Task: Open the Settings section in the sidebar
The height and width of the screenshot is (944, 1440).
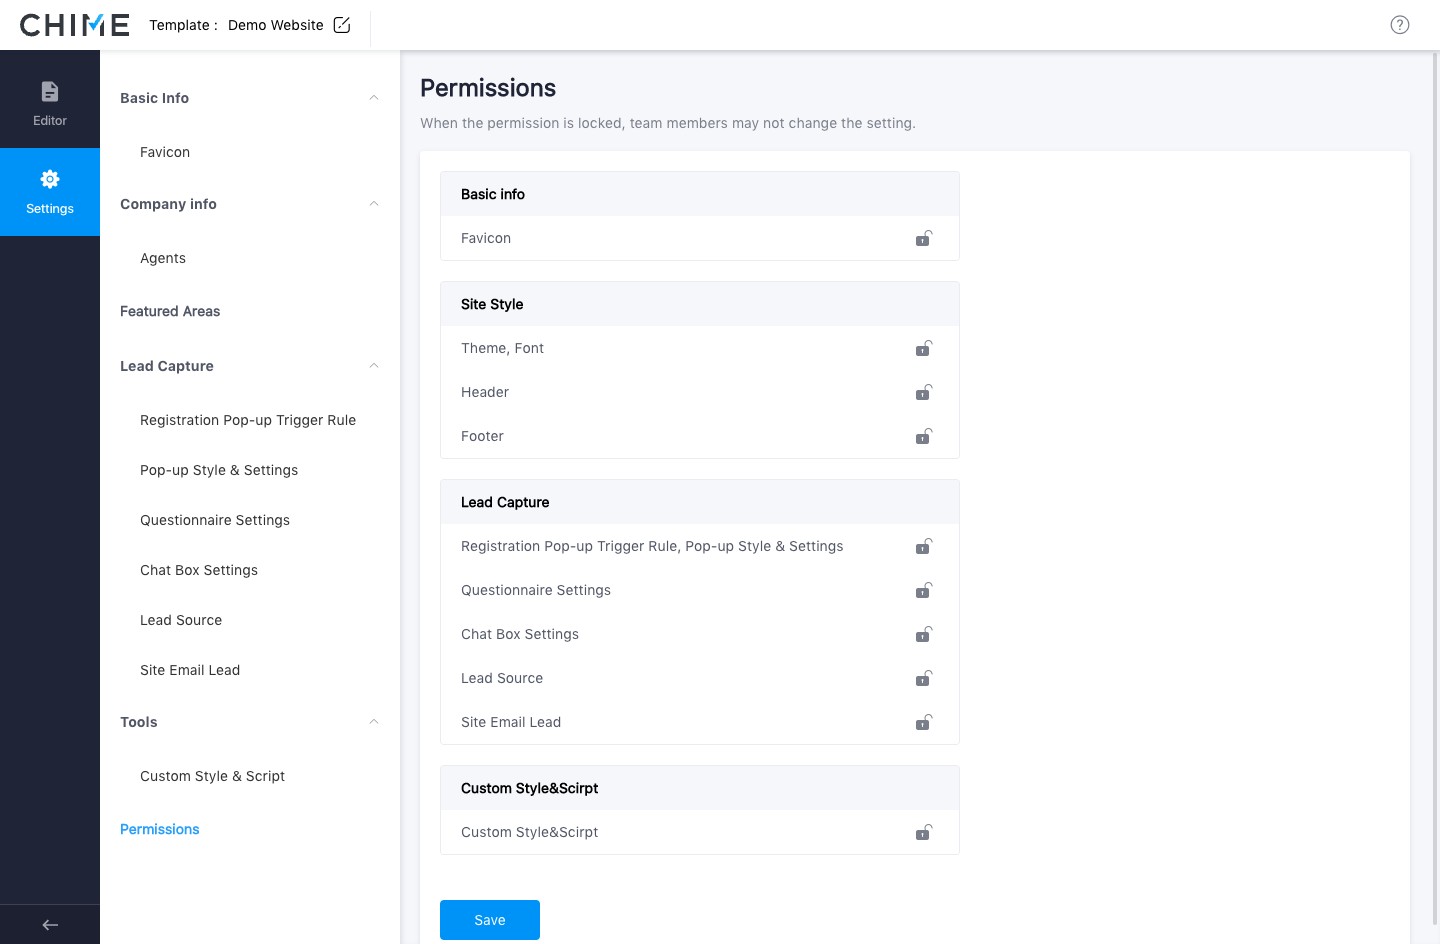Action: coord(50,192)
